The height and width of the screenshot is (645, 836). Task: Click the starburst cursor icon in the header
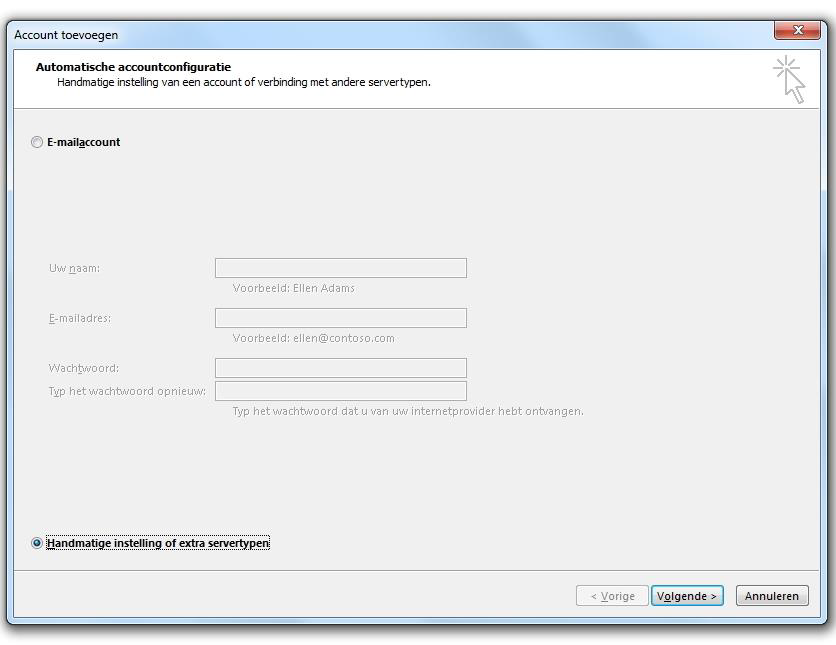pos(788,79)
